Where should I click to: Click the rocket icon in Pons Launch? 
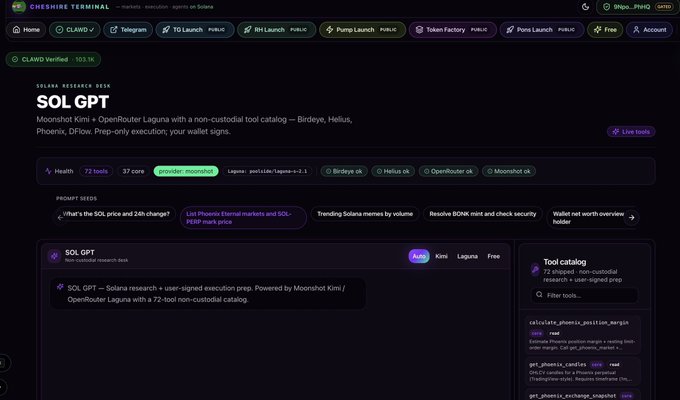click(510, 30)
